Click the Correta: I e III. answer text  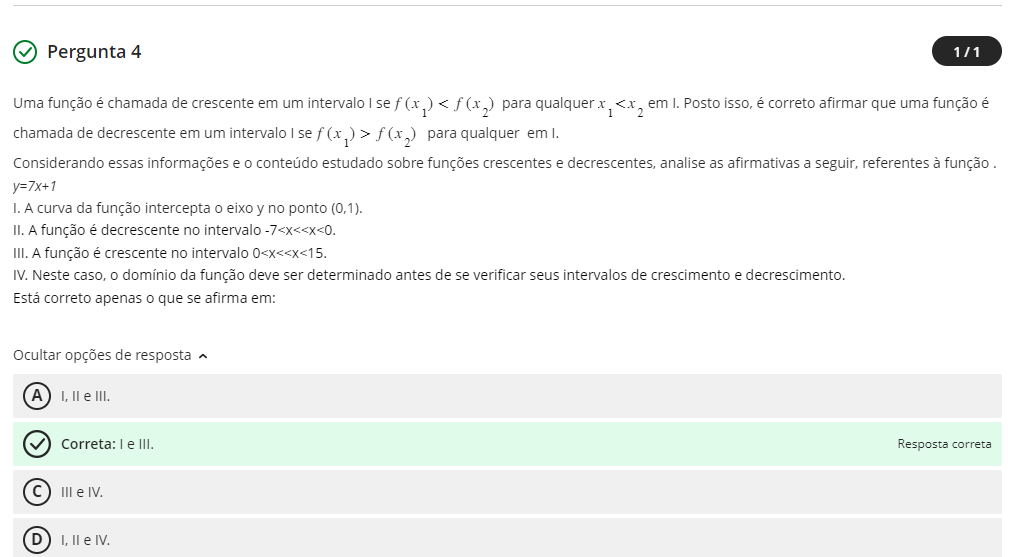(108, 444)
